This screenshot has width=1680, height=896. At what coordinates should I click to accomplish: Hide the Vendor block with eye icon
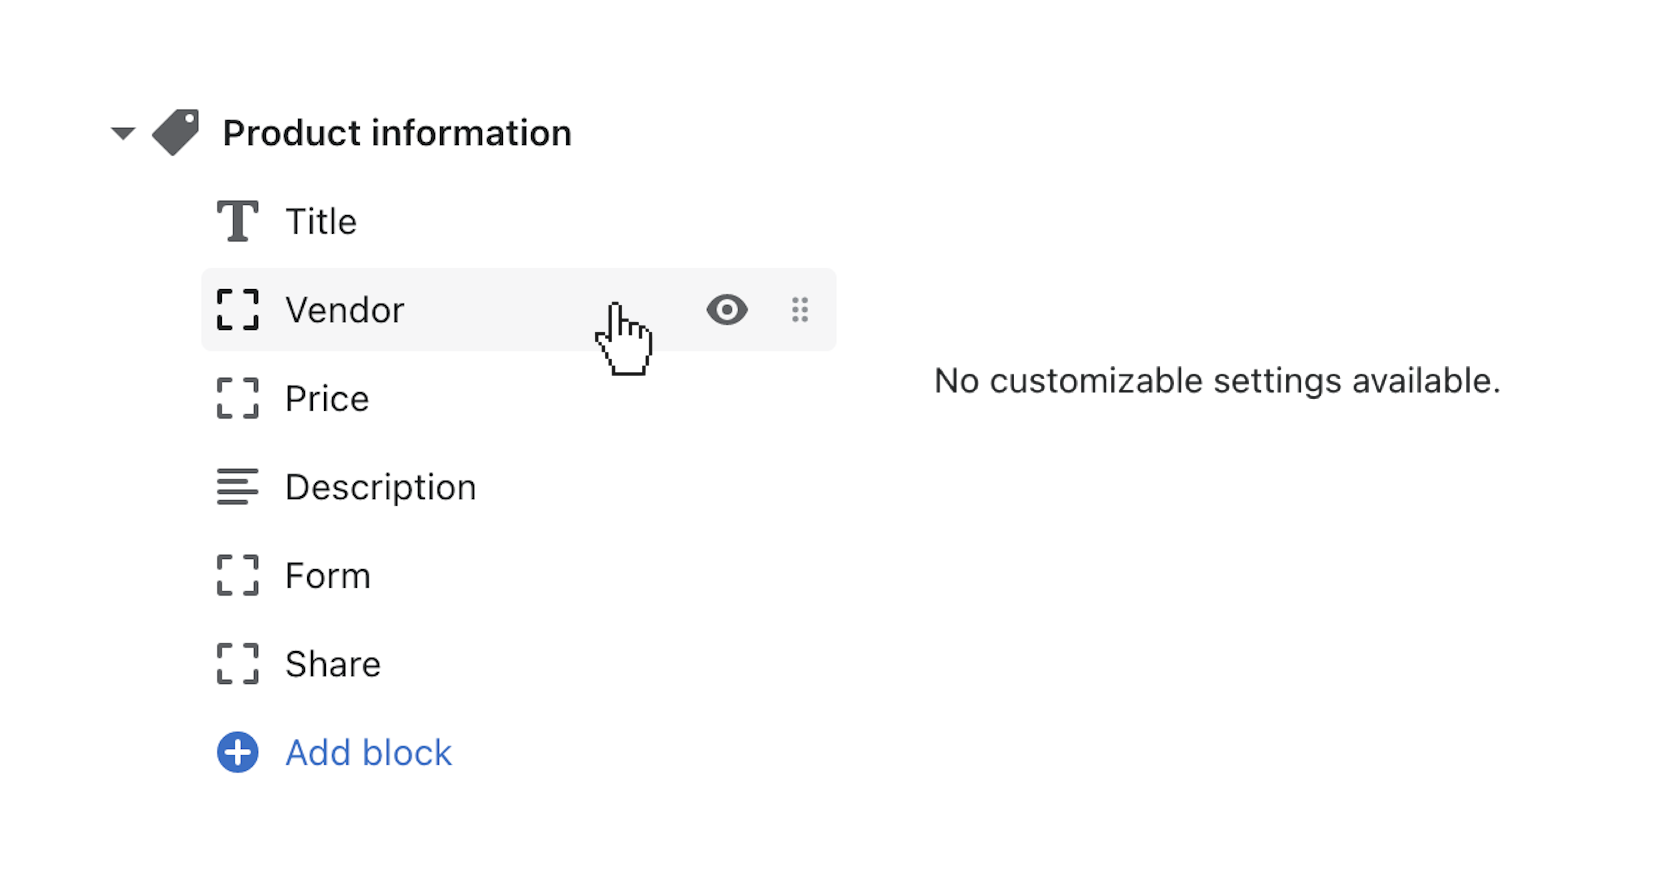point(726,310)
